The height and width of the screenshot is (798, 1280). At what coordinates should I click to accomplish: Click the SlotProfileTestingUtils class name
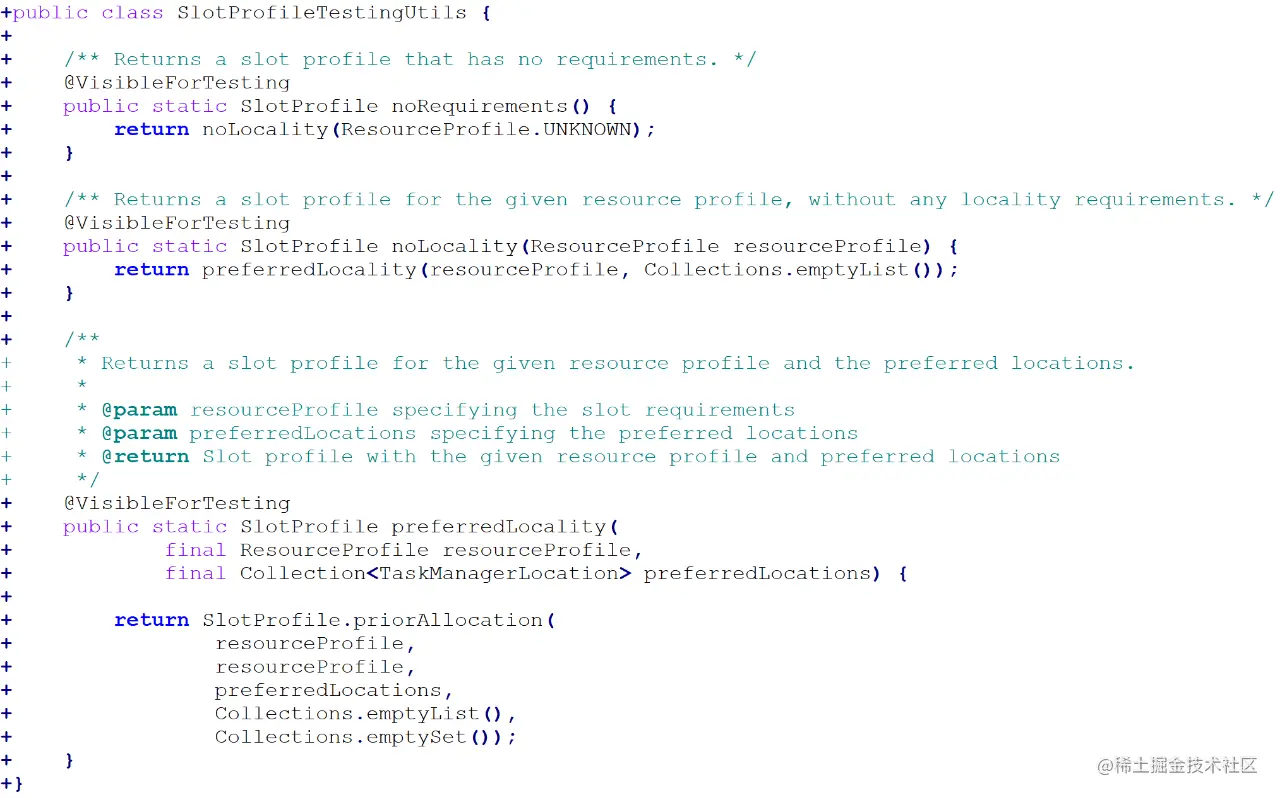321,13
